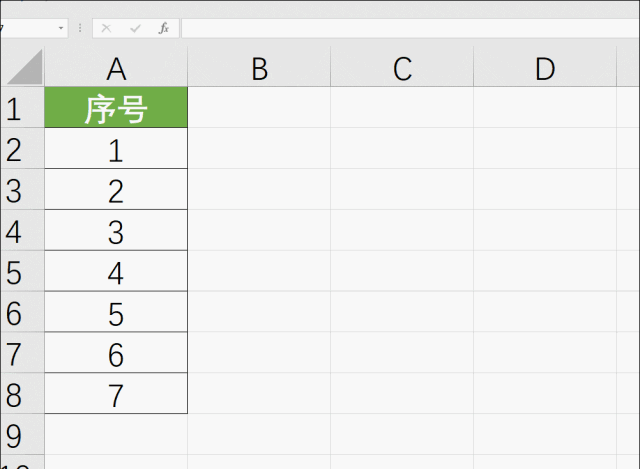
Task: Click the formula bar input field
Action: coord(411,28)
